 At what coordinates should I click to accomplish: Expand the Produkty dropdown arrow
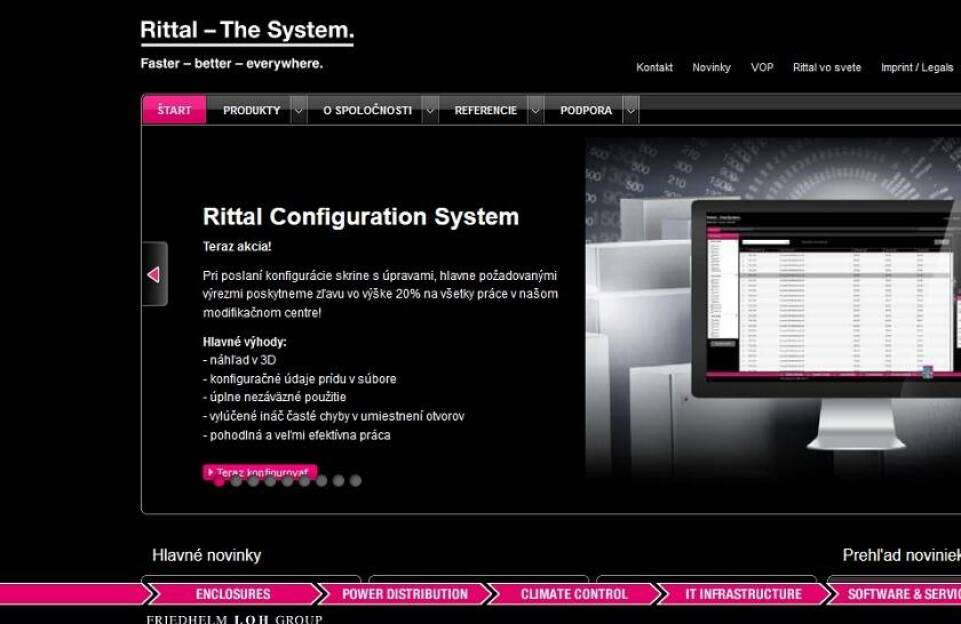[298, 111]
